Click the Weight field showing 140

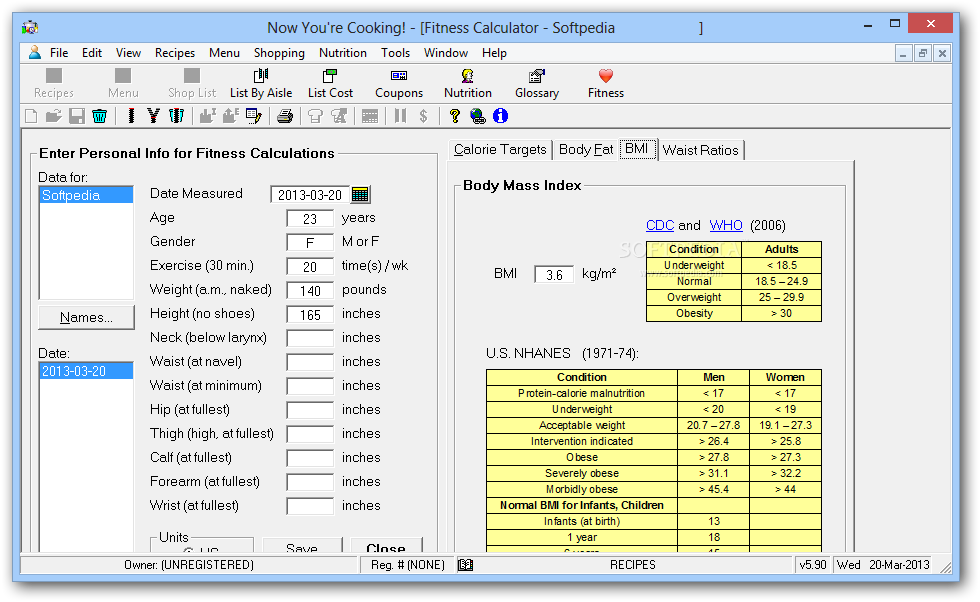pyautogui.click(x=310, y=291)
